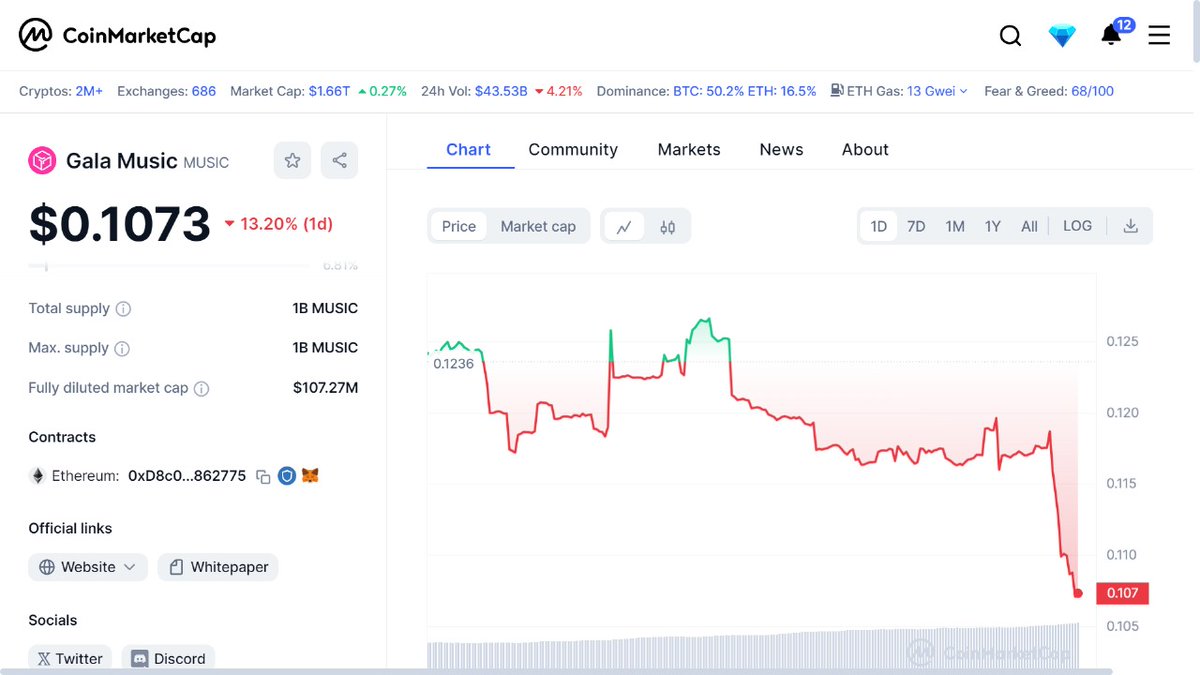Add token to MetaMask fox icon
This screenshot has height=675, width=1200.
(x=311, y=476)
